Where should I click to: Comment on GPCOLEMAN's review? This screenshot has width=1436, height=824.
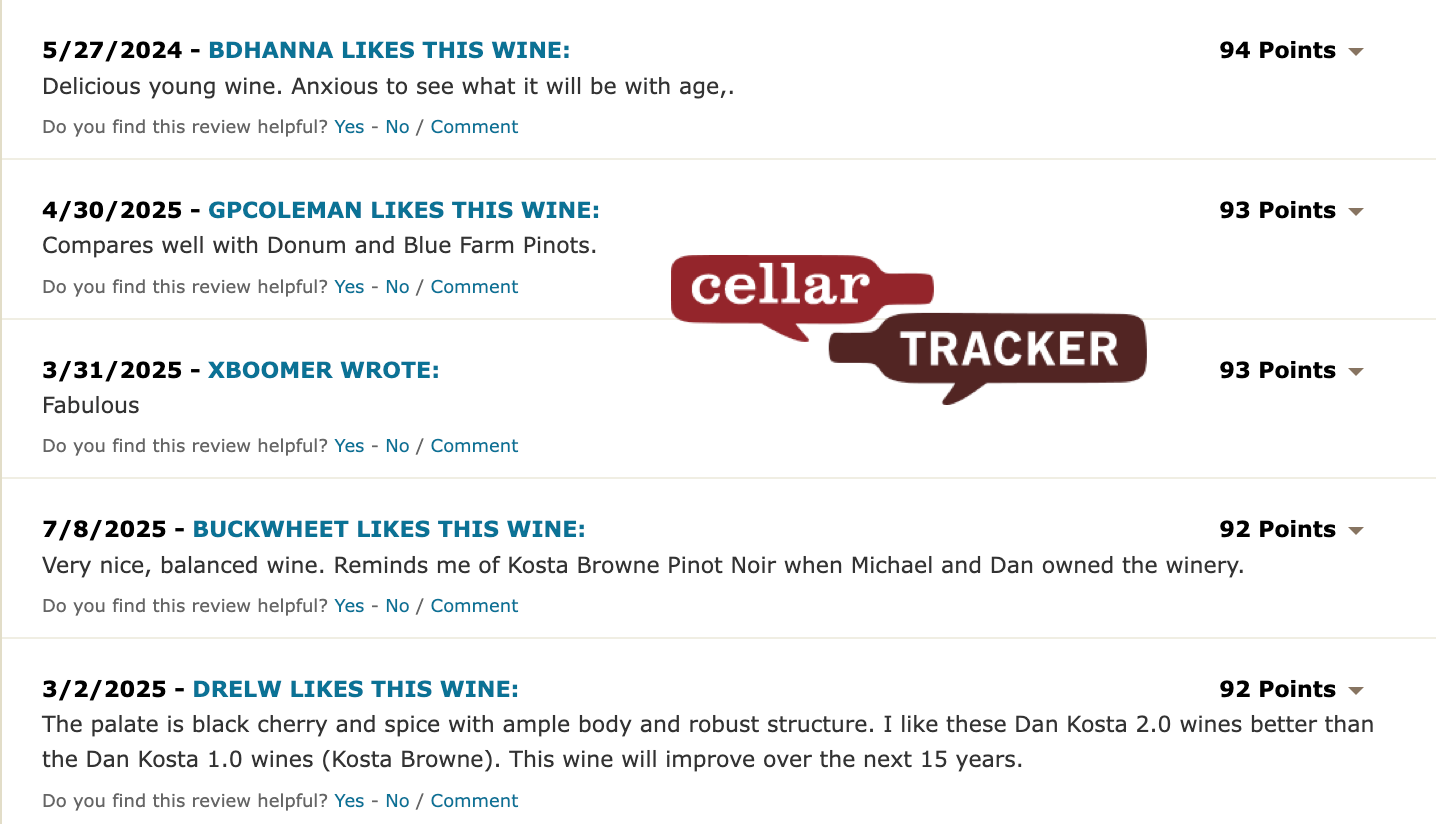click(x=474, y=287)
